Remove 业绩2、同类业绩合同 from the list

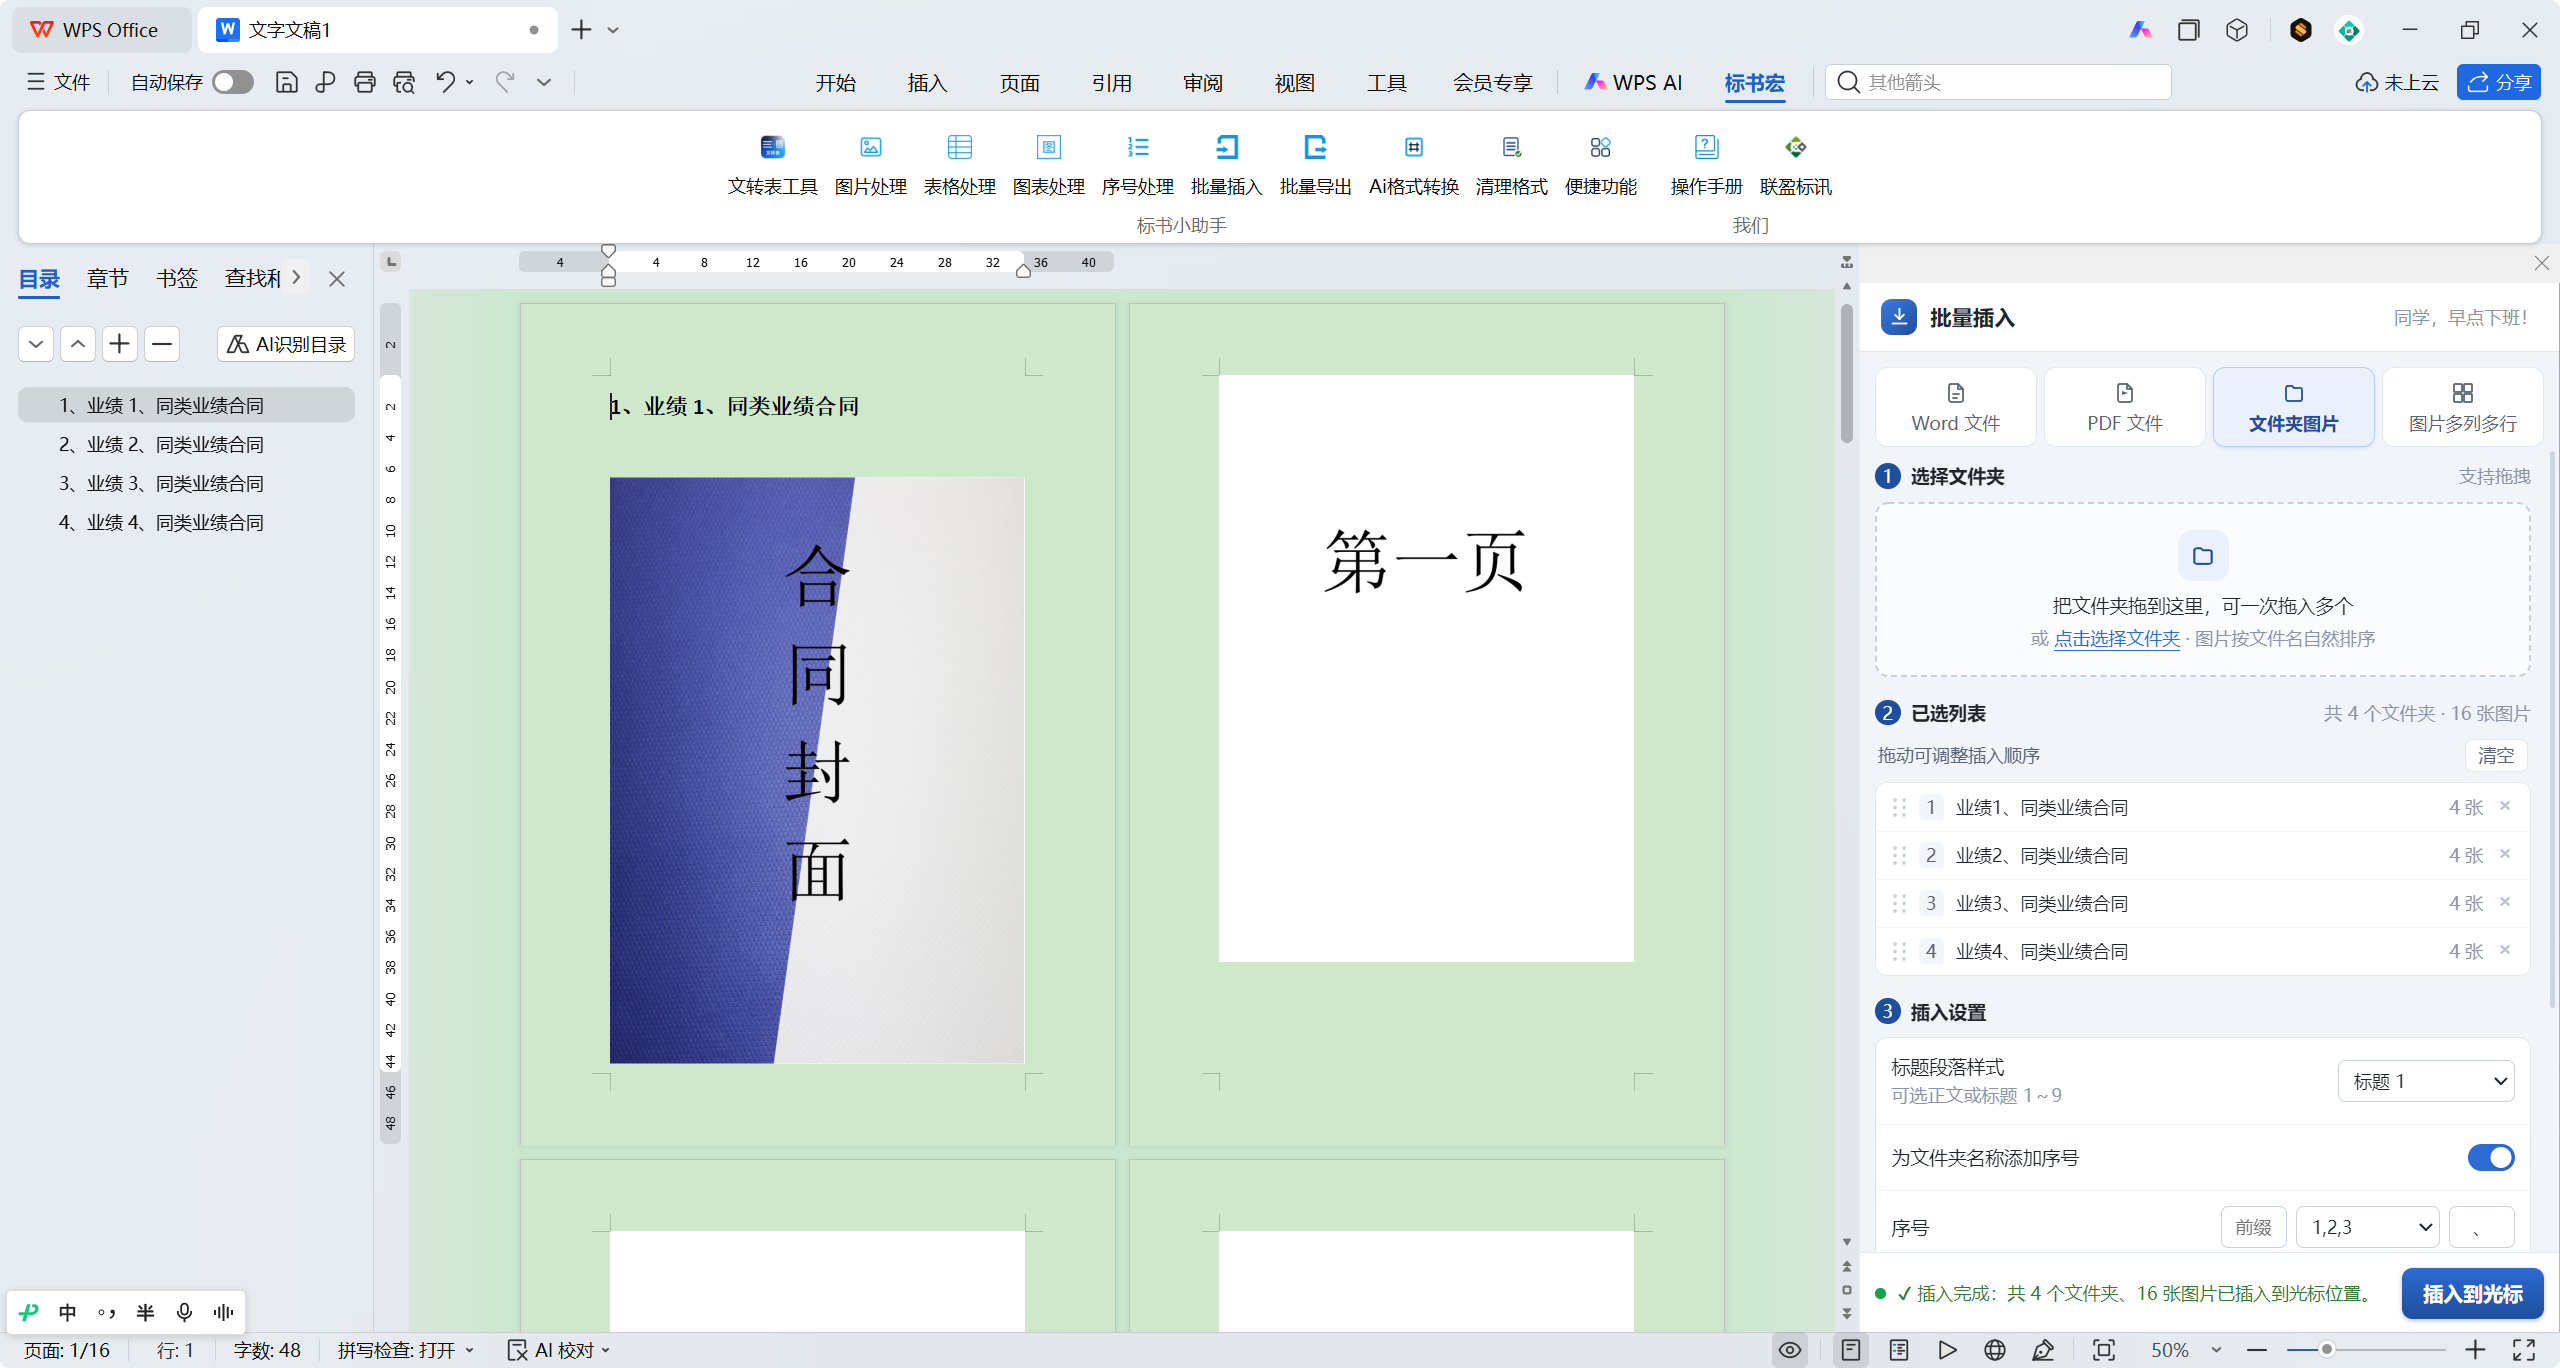point(2504,853)
